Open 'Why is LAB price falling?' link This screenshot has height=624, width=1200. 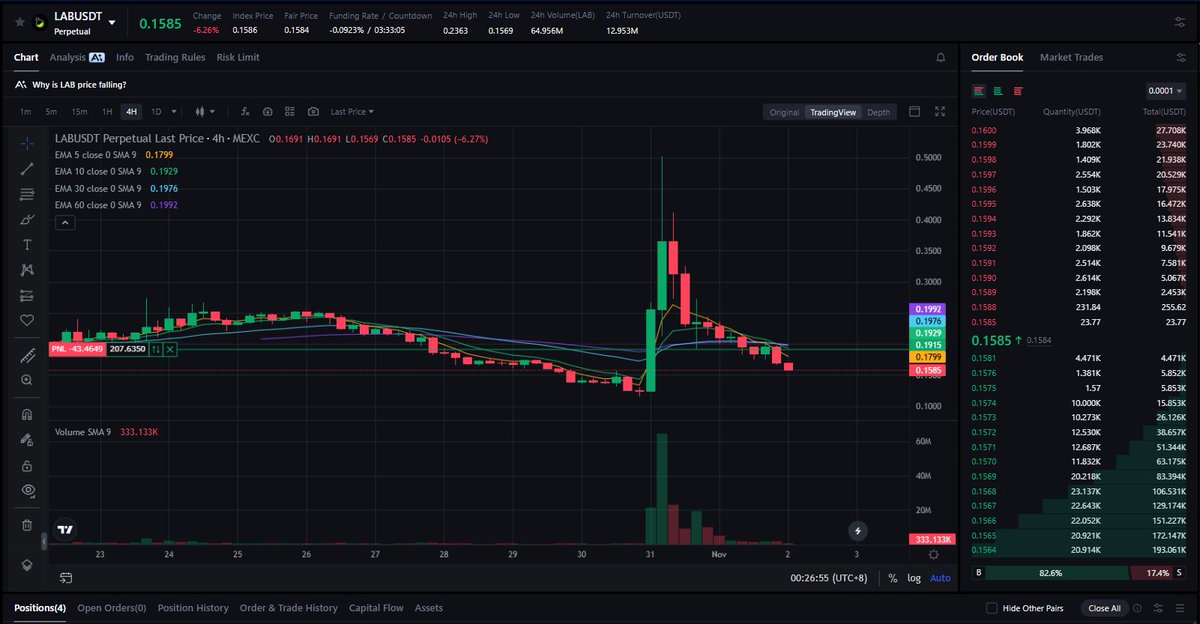(79, 85)
